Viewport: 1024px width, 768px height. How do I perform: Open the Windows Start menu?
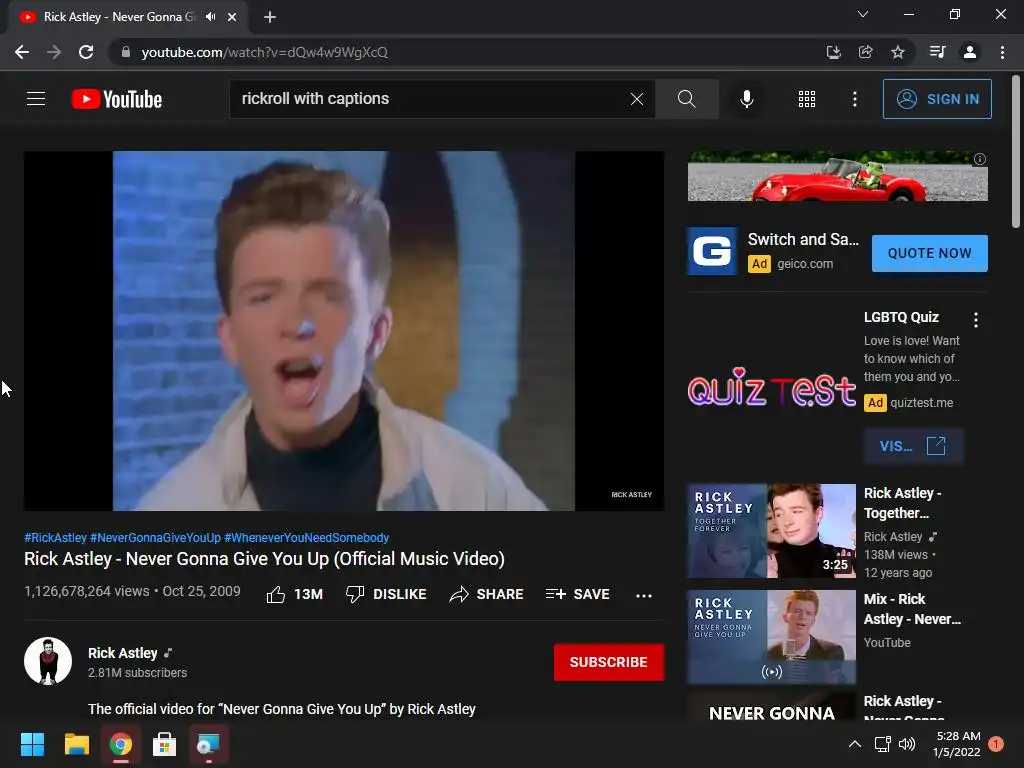point(32,744)
